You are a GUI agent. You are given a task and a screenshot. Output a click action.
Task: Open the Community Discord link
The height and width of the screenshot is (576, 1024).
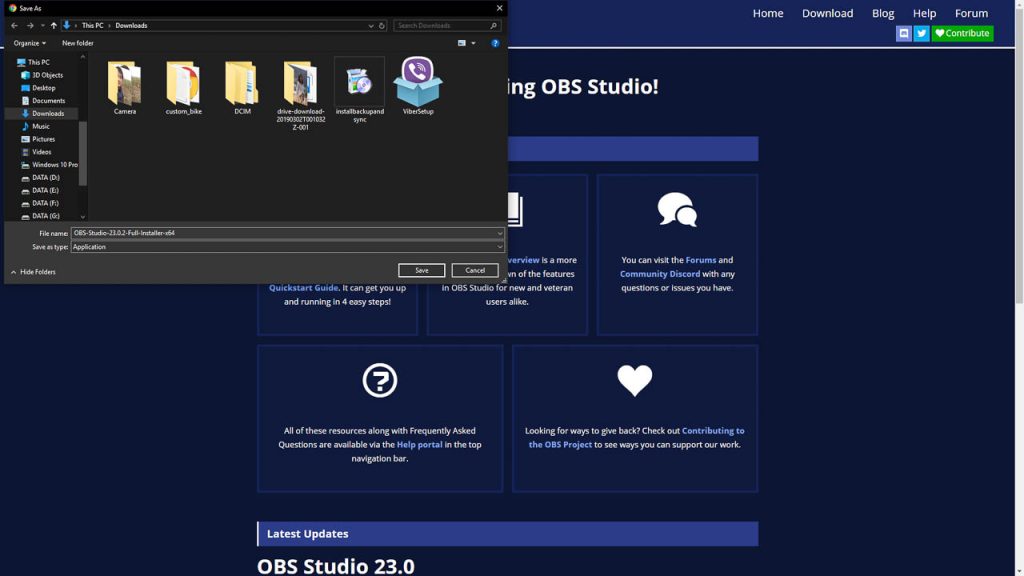pos(660,274)
